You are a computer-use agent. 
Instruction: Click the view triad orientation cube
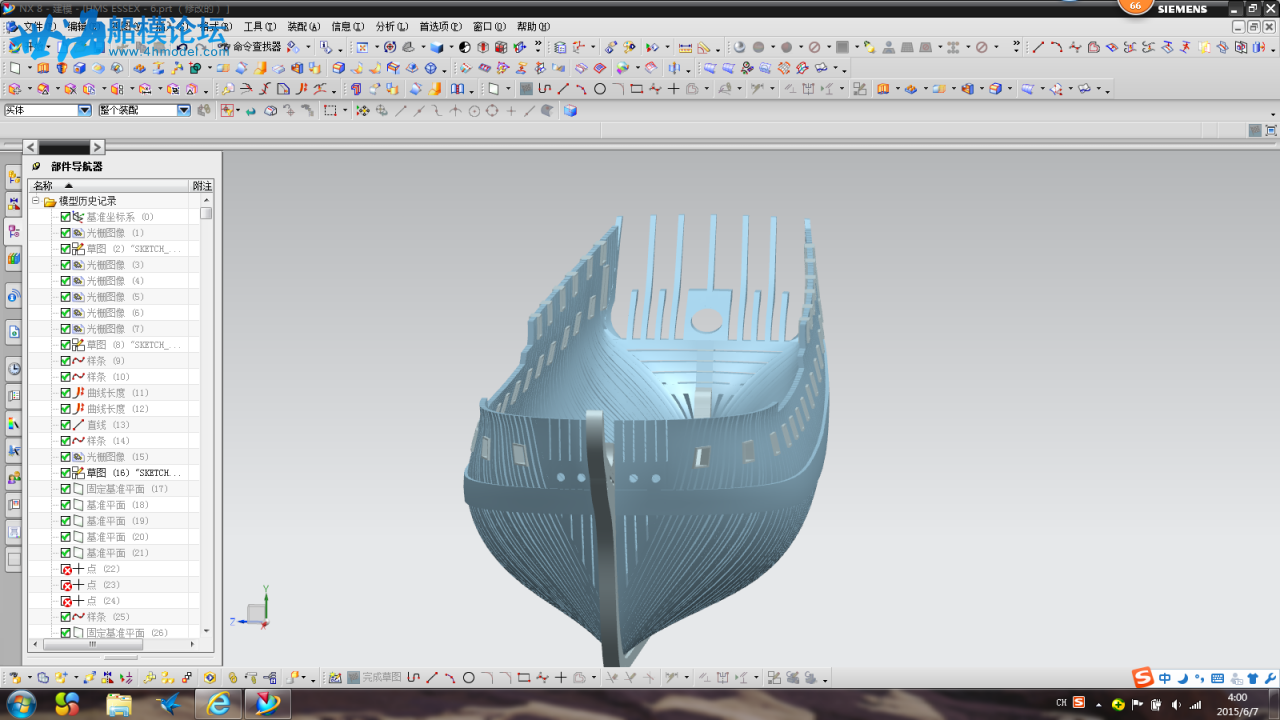pos(257,612)
